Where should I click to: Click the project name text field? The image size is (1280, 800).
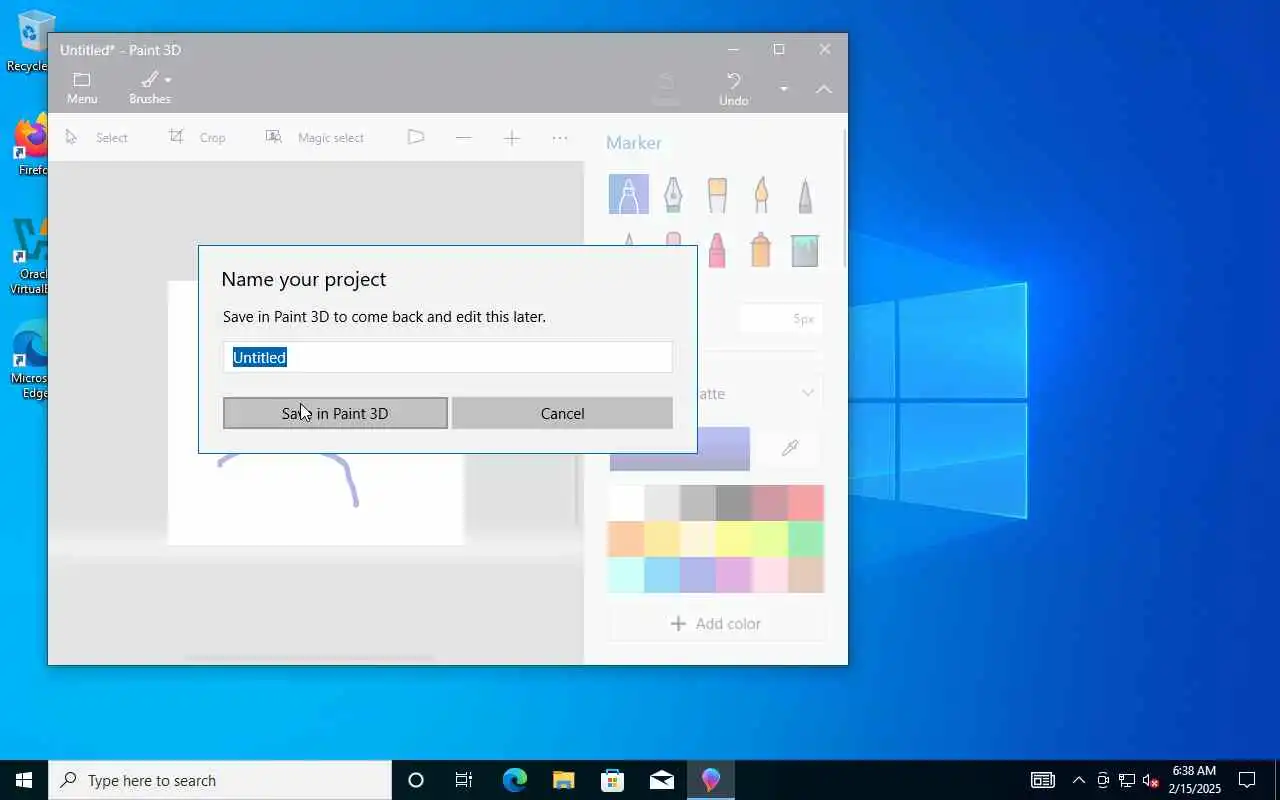point(447,357)
